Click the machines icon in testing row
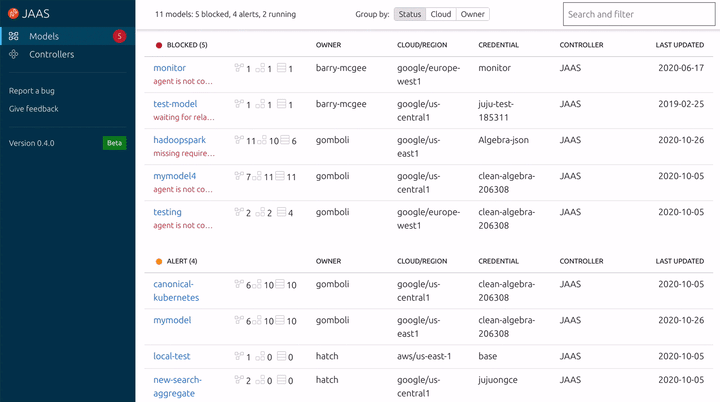Image resolution: width=720 pixels, height=402 pixels. click(x=281, y=211)
